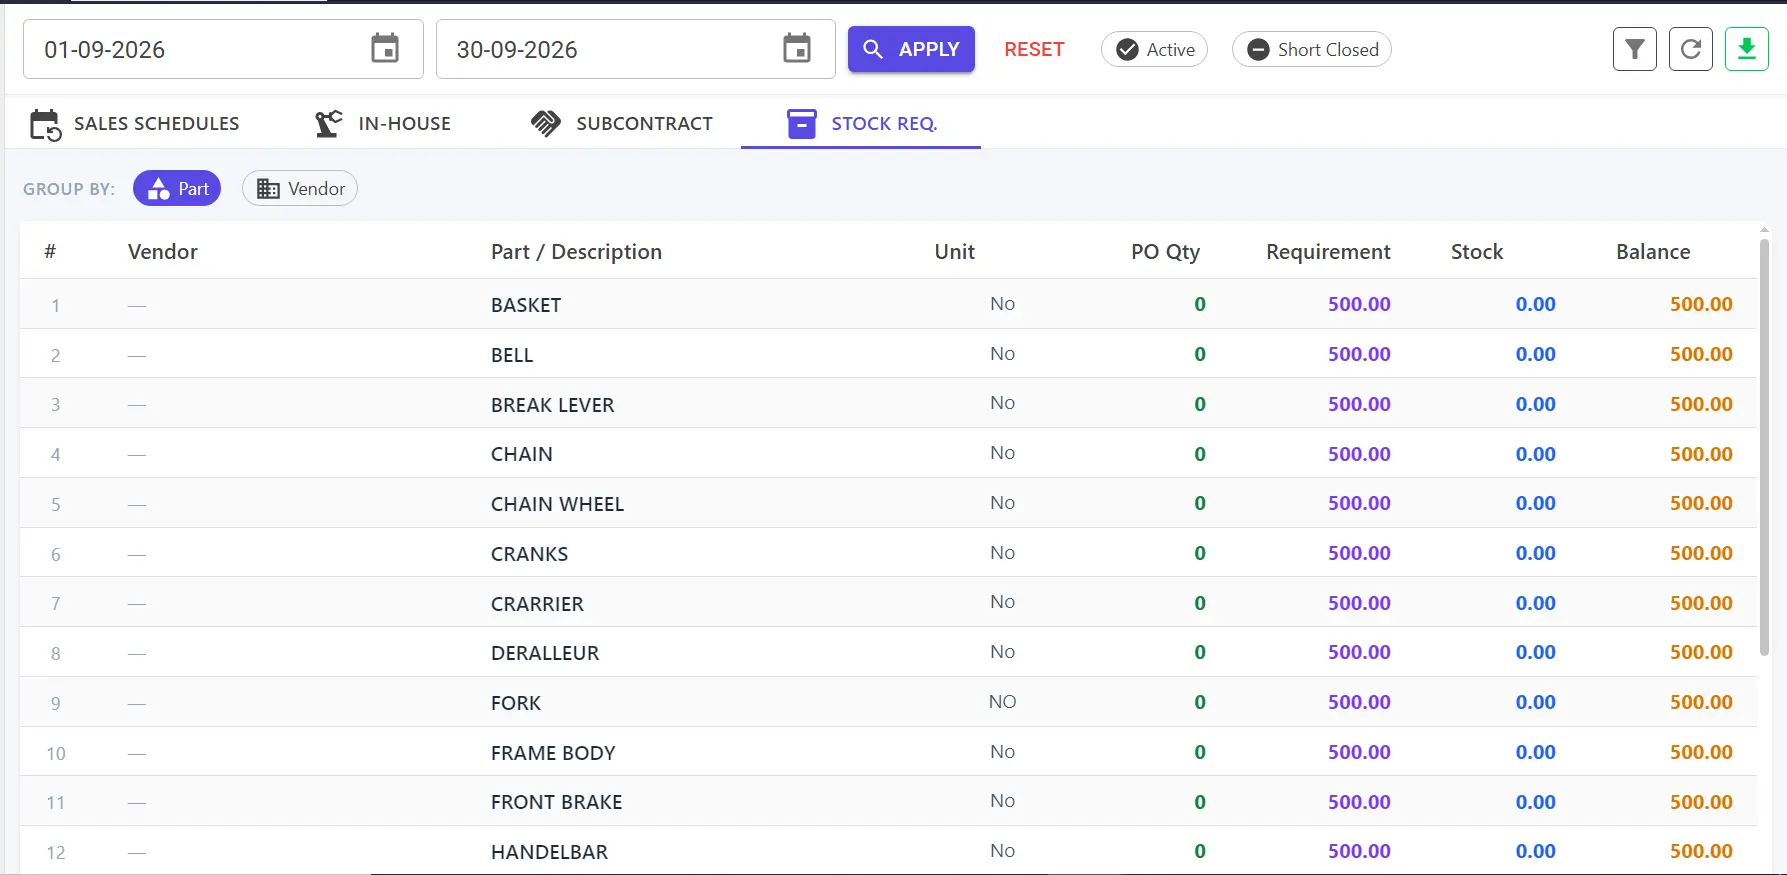Apply the date range filter
The width and height of the screenshot is (1787, 875).
pos(911,49)
